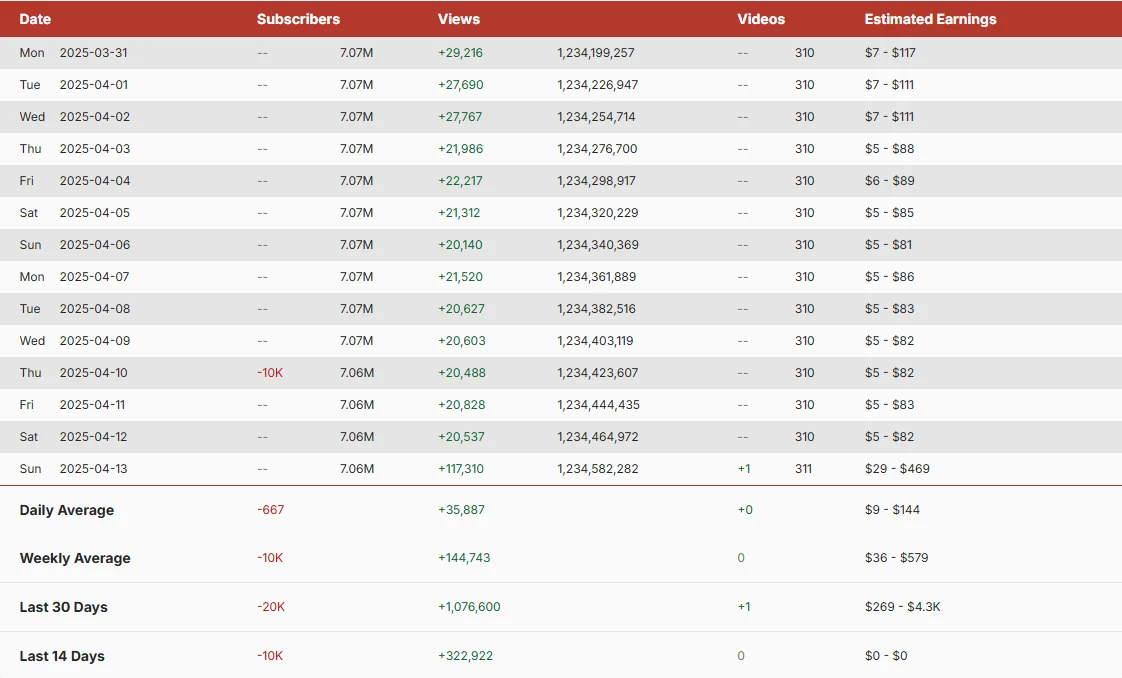Click earnings value $5 - $81

[x=888, y=245]
